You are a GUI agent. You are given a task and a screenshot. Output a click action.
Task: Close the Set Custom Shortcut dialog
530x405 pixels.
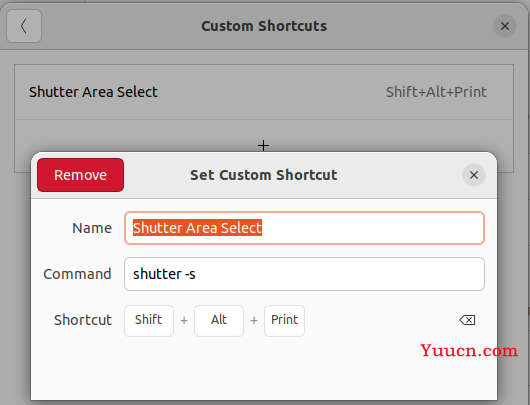point(474,175)
